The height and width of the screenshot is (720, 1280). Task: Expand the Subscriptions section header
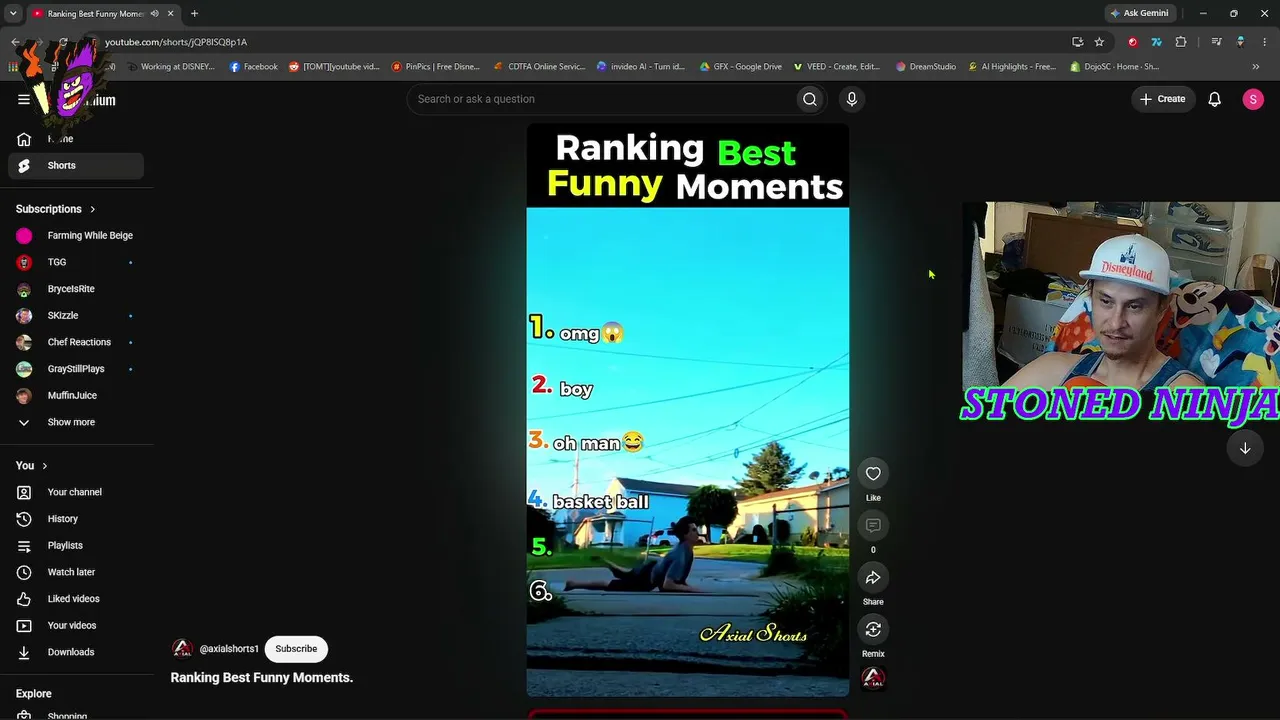(x=56, y=209)
